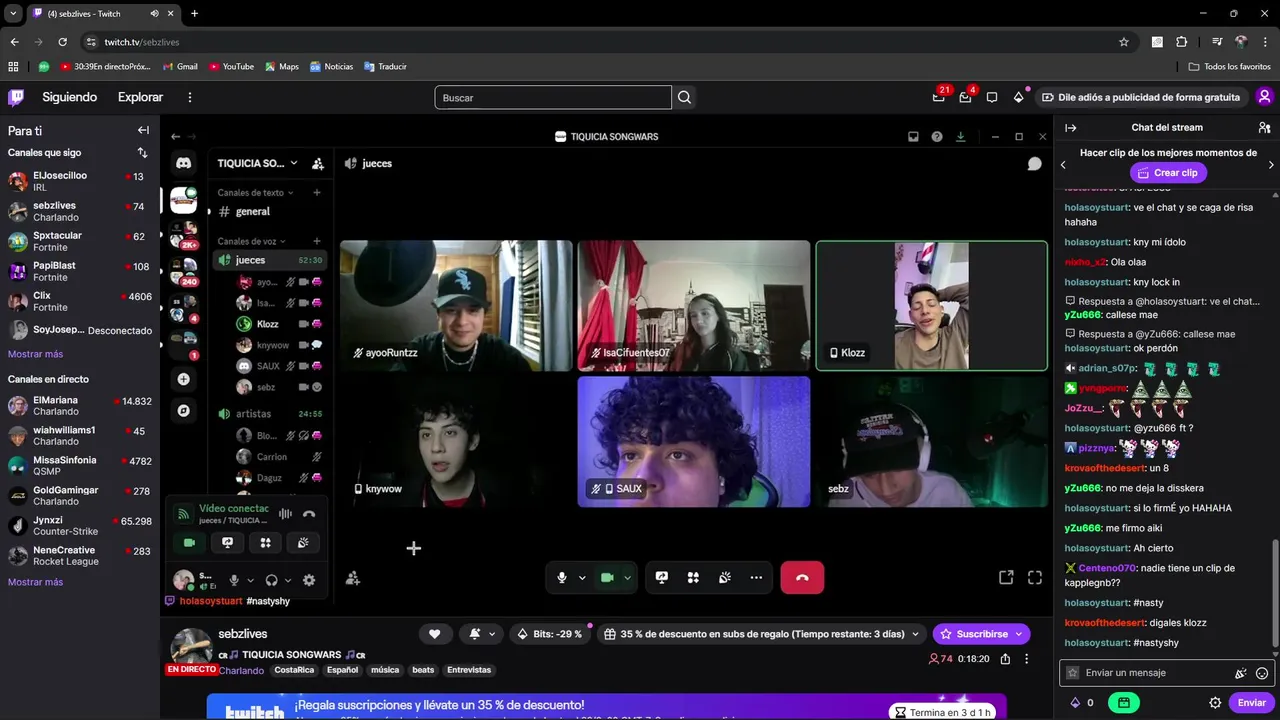Image resolution: width=1280 pixels, height=720 pixels.
Task: Click the Buscar search box
Action: click(x=553, y=97)
